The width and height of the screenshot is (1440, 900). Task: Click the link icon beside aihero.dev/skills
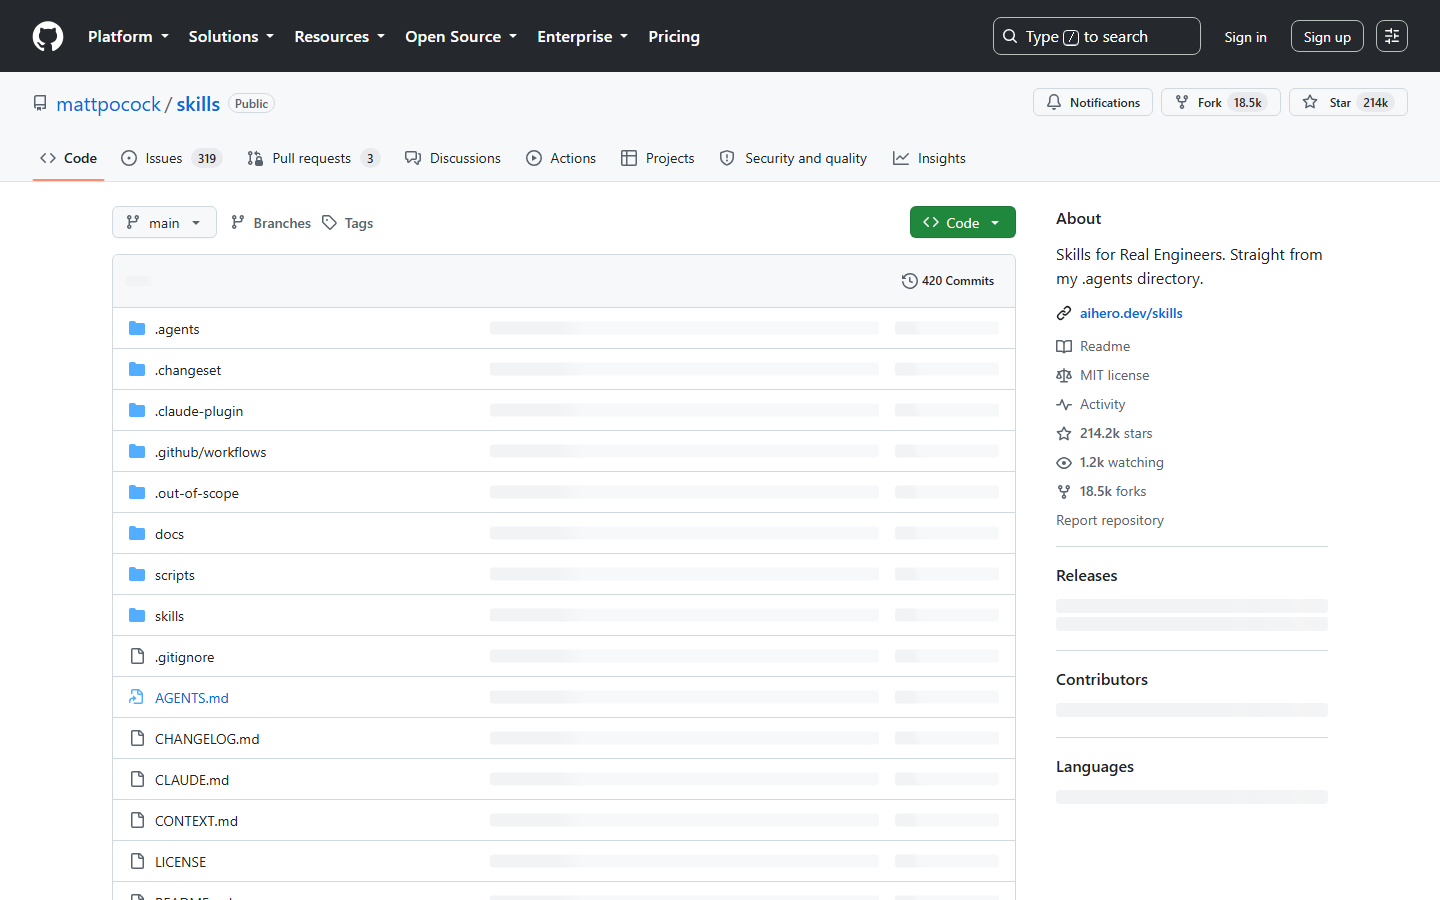coord(1064,313)
